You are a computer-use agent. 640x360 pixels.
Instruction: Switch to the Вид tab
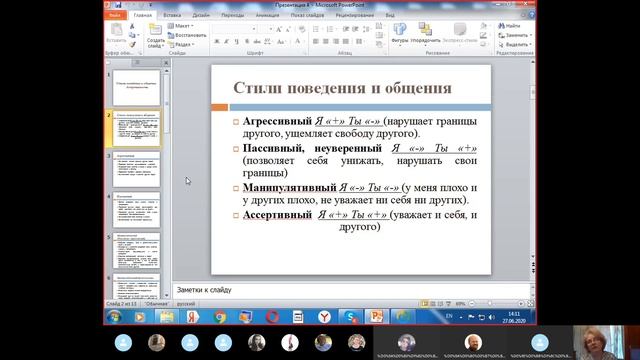click(x=390, y=15)
